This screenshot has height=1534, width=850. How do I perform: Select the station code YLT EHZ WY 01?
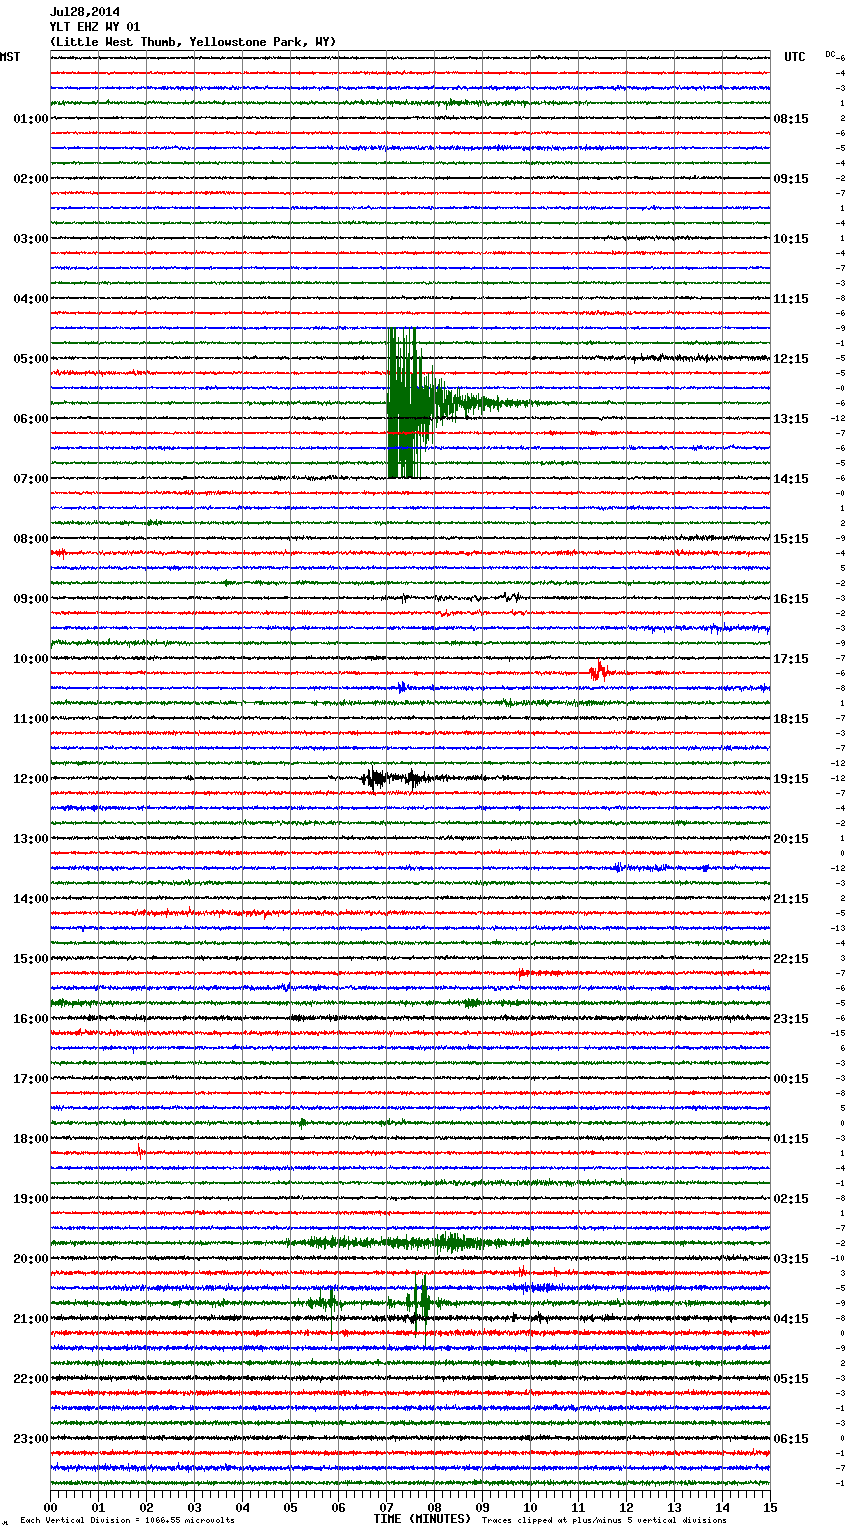[x=95, y=27]
